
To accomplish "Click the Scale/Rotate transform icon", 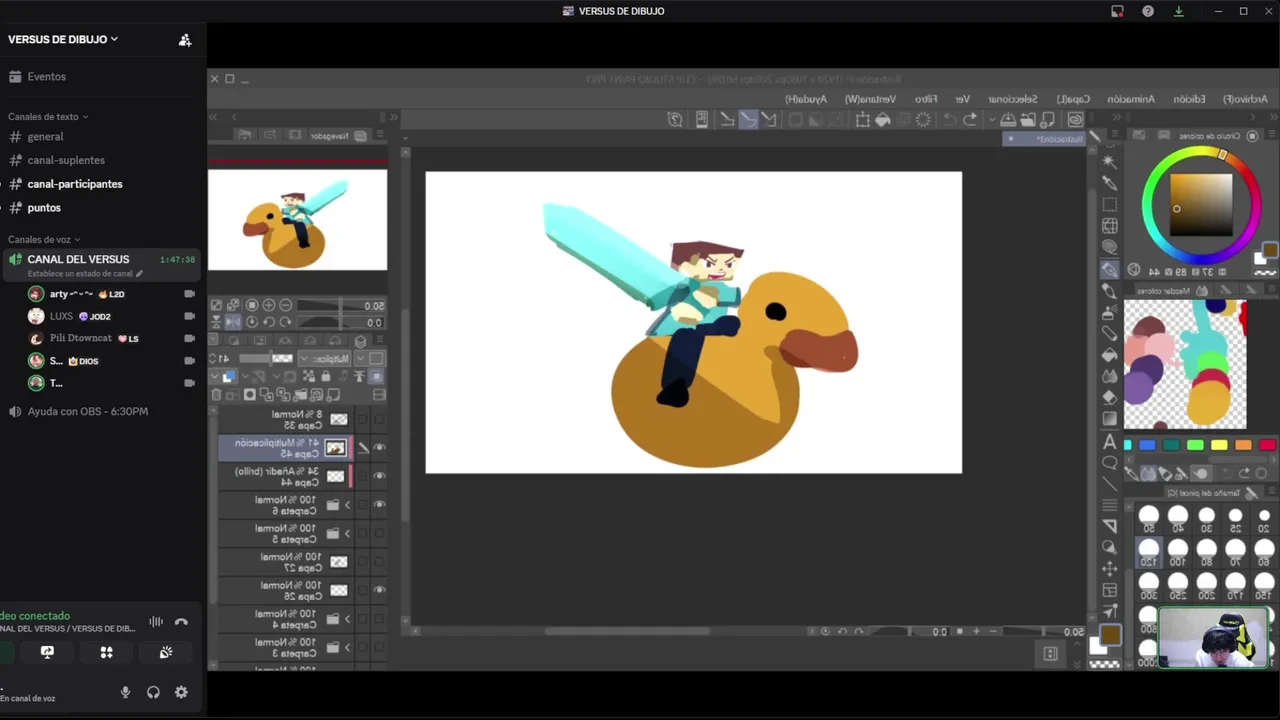I will [x=862, y=120].
